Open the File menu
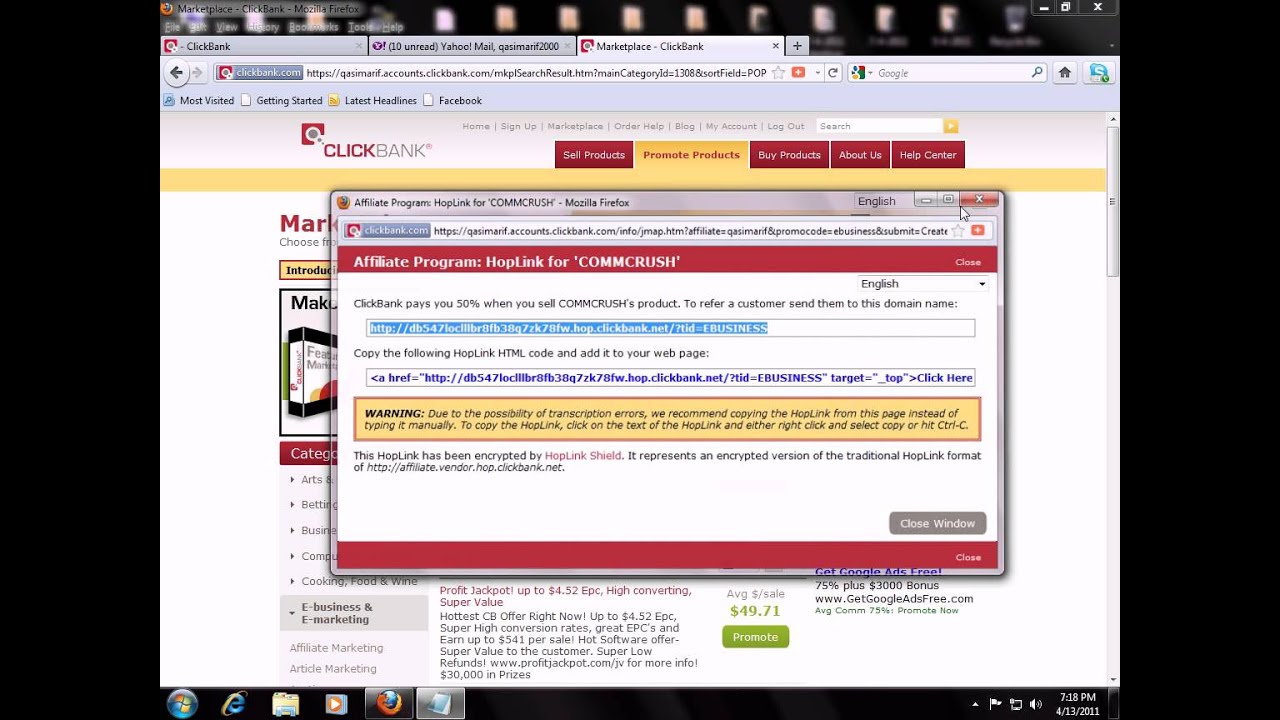Viewport: 1280px width, 720px height. pyautogui.click(x=172, y=27)
